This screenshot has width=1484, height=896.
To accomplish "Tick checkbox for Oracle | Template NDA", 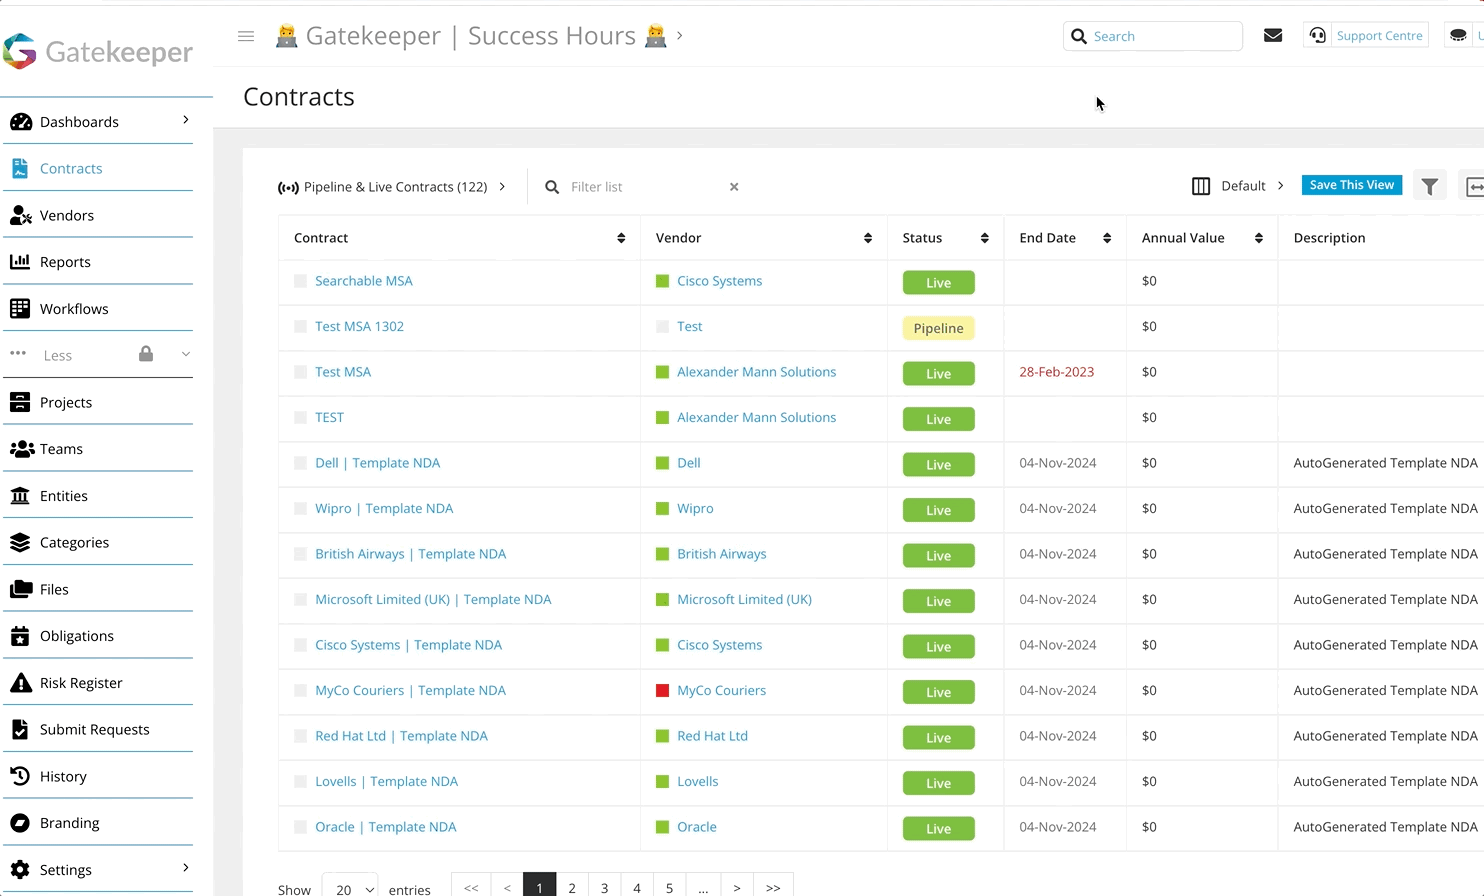I will (x=300, y=827).
